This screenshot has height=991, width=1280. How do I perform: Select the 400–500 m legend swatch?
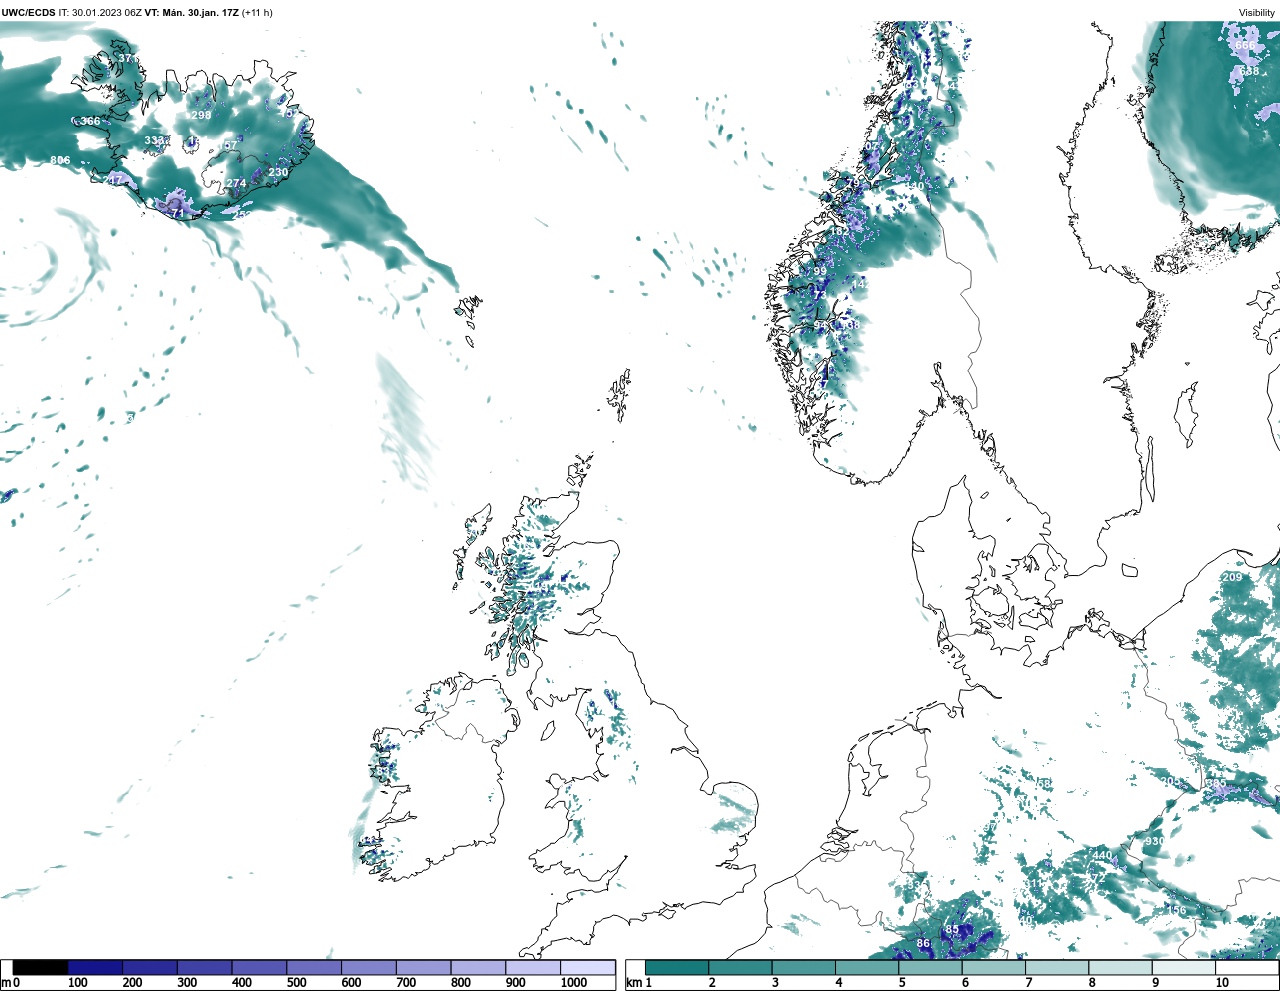[x=259, y=968]
